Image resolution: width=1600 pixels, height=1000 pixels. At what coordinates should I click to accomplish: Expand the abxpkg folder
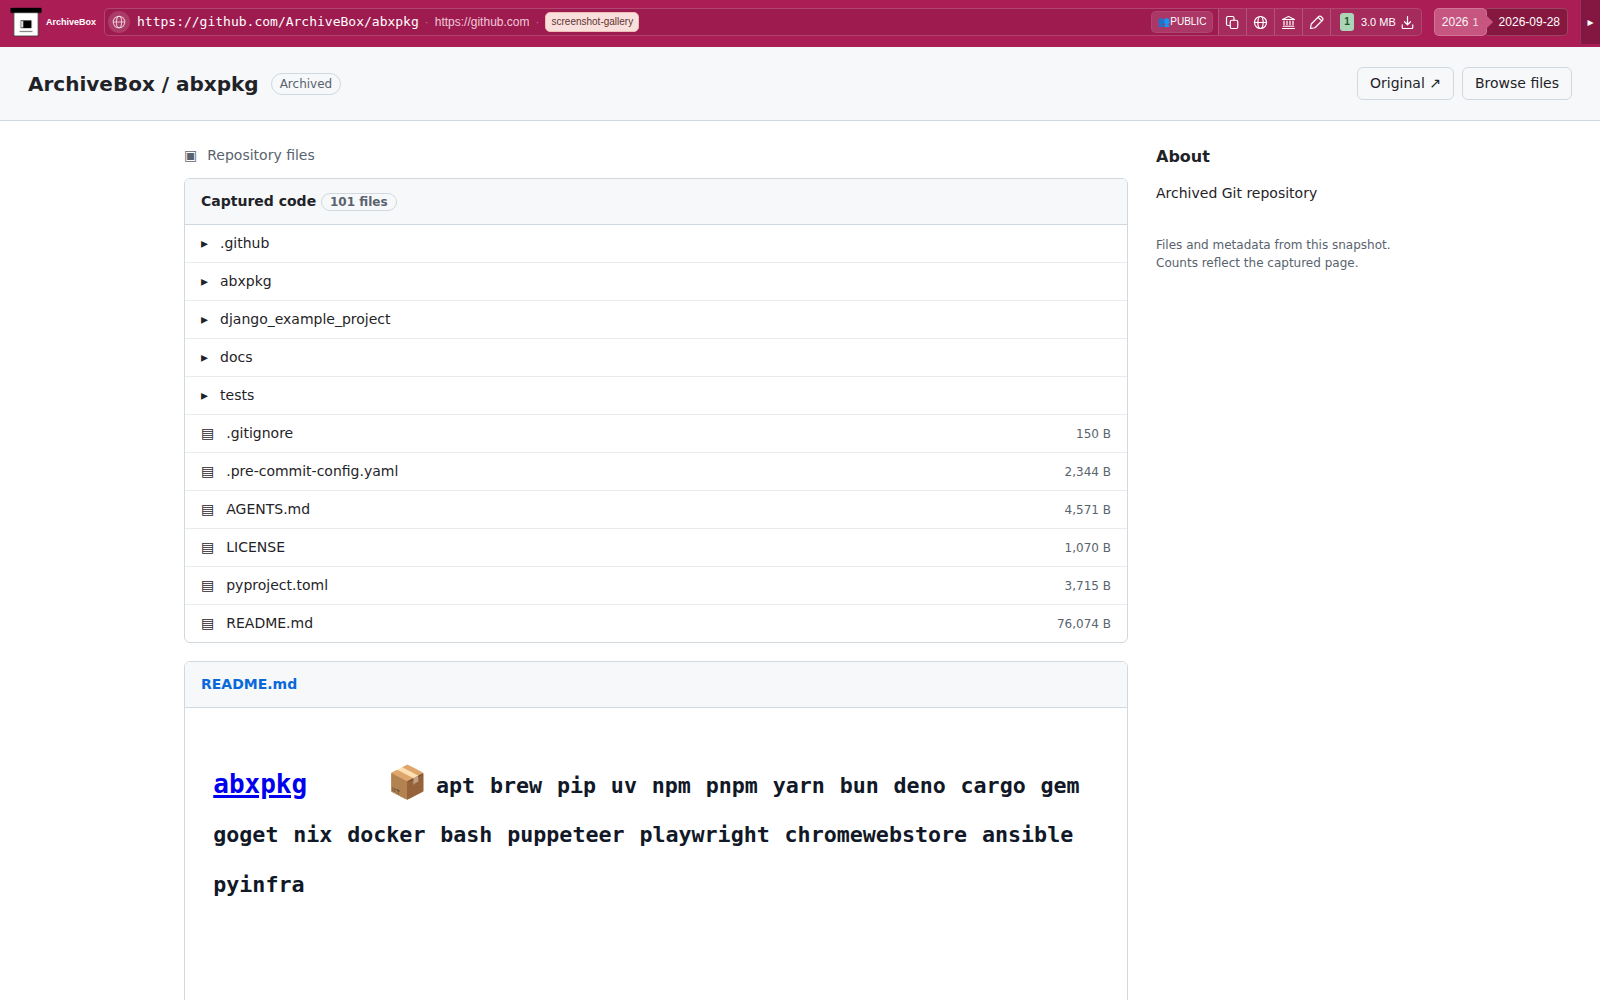pyautogui.click(x=656, y=281)
